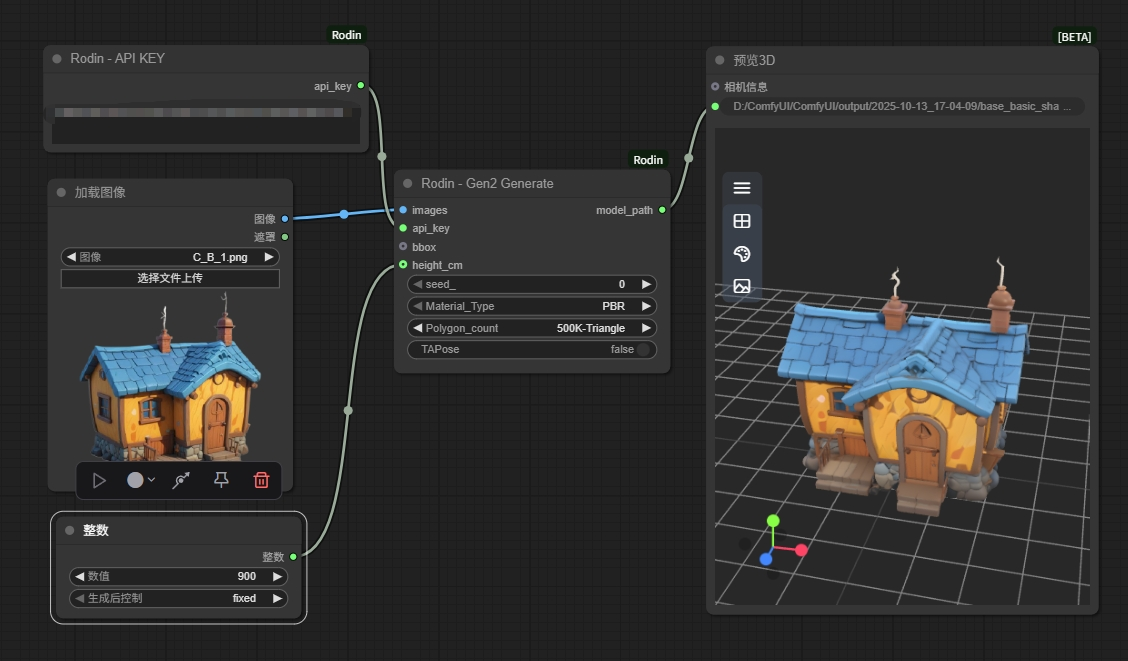Click 图像 output socket on Load Image node
The image size is (1128, 661).
[x=285, y=219]
